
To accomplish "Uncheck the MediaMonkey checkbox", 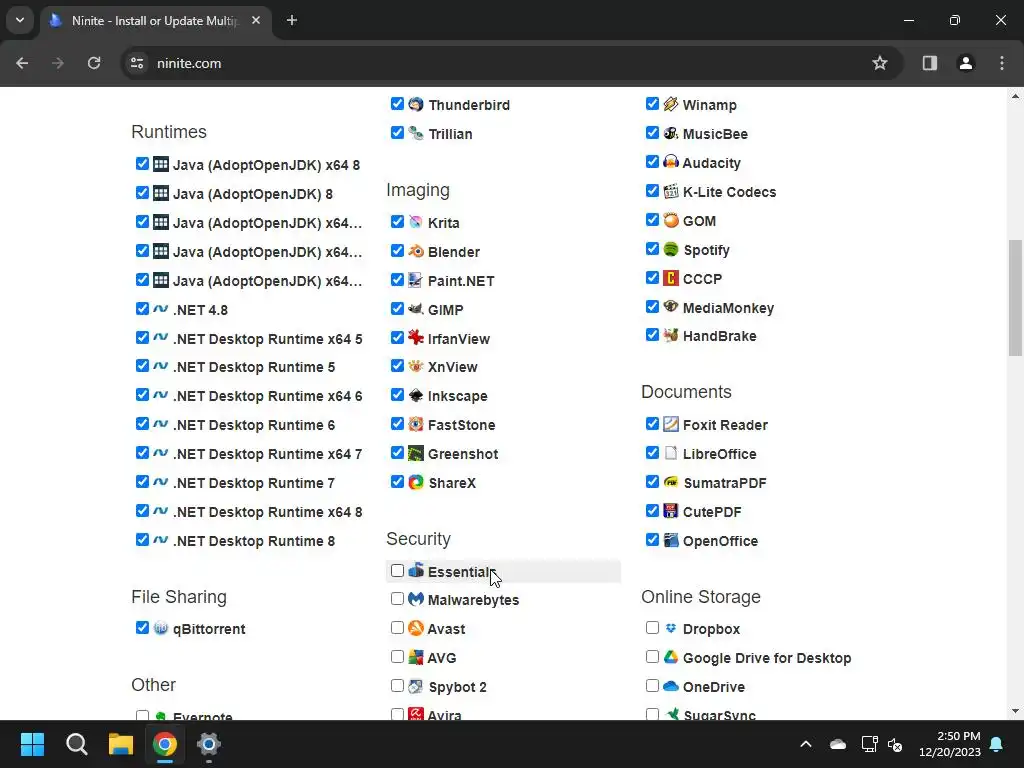I will pos(652,306).
